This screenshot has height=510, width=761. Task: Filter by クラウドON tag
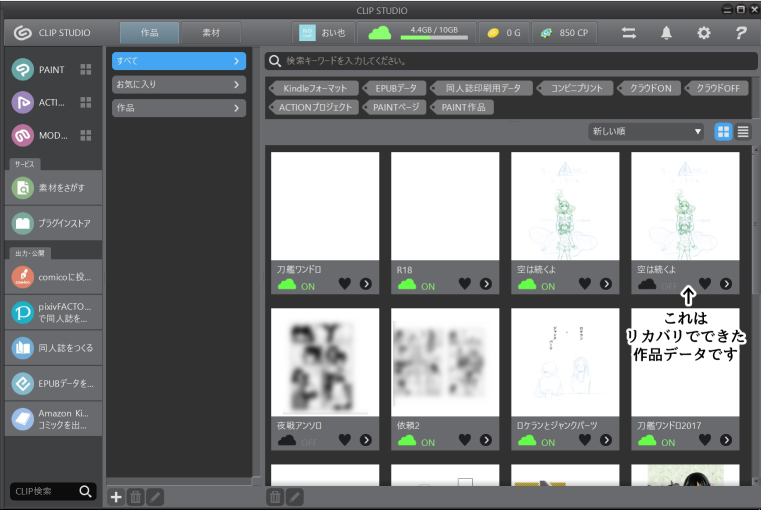click(649, 88)
